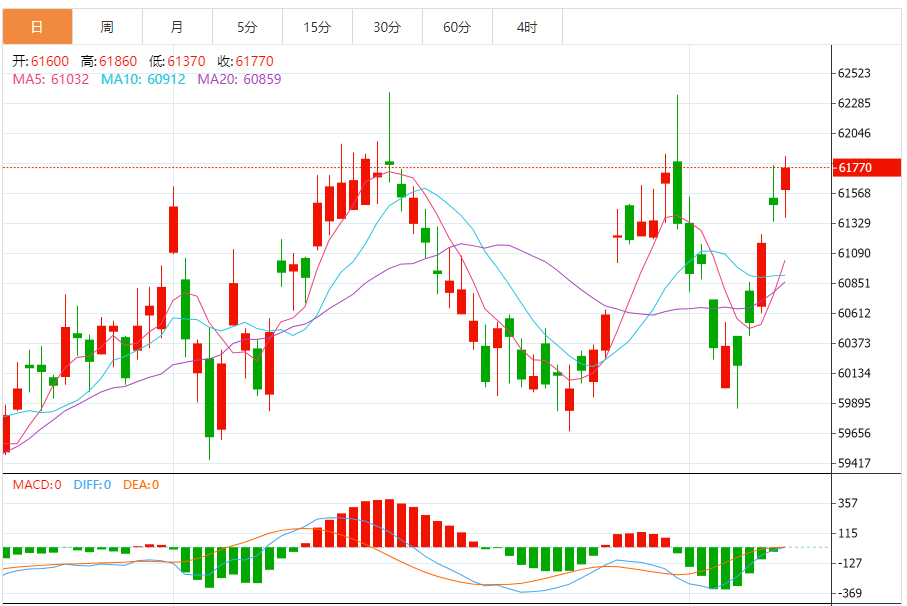
Task: Switch to monthly 月 chart tab
Action: coord(177,27)
